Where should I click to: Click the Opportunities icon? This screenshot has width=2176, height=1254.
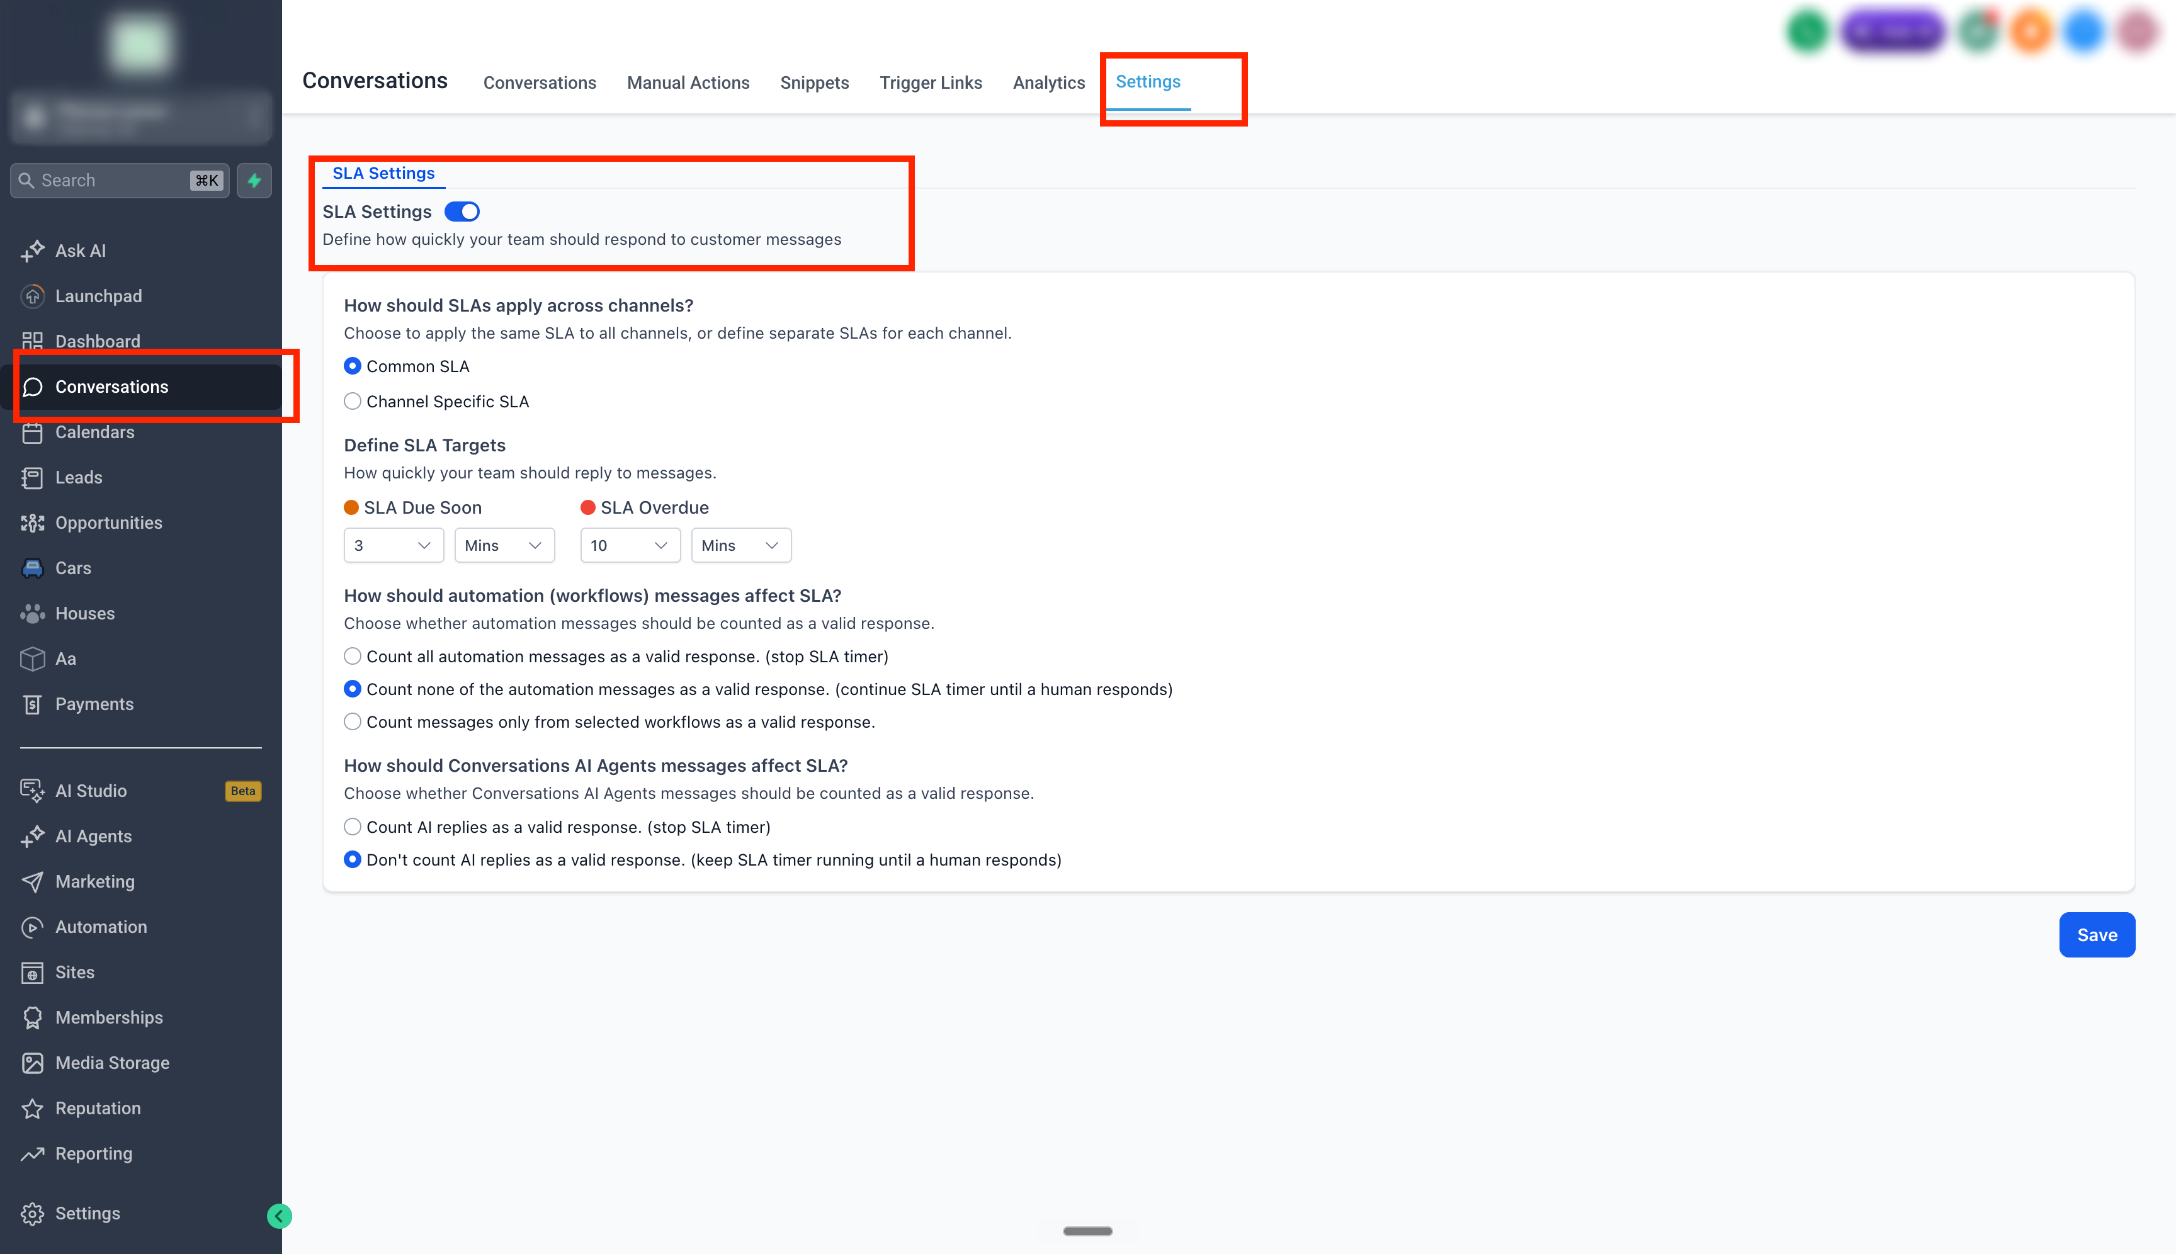(x=32, y=523)
